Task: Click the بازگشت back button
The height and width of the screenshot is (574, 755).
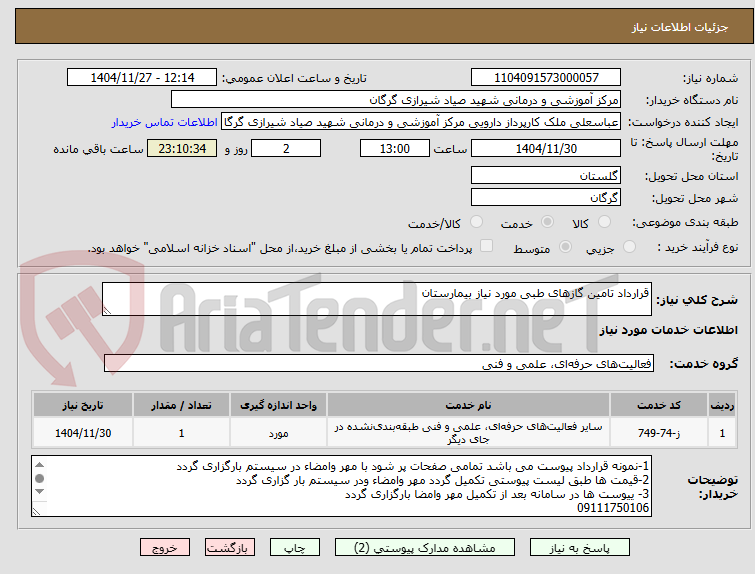Action: pos(230,548)
